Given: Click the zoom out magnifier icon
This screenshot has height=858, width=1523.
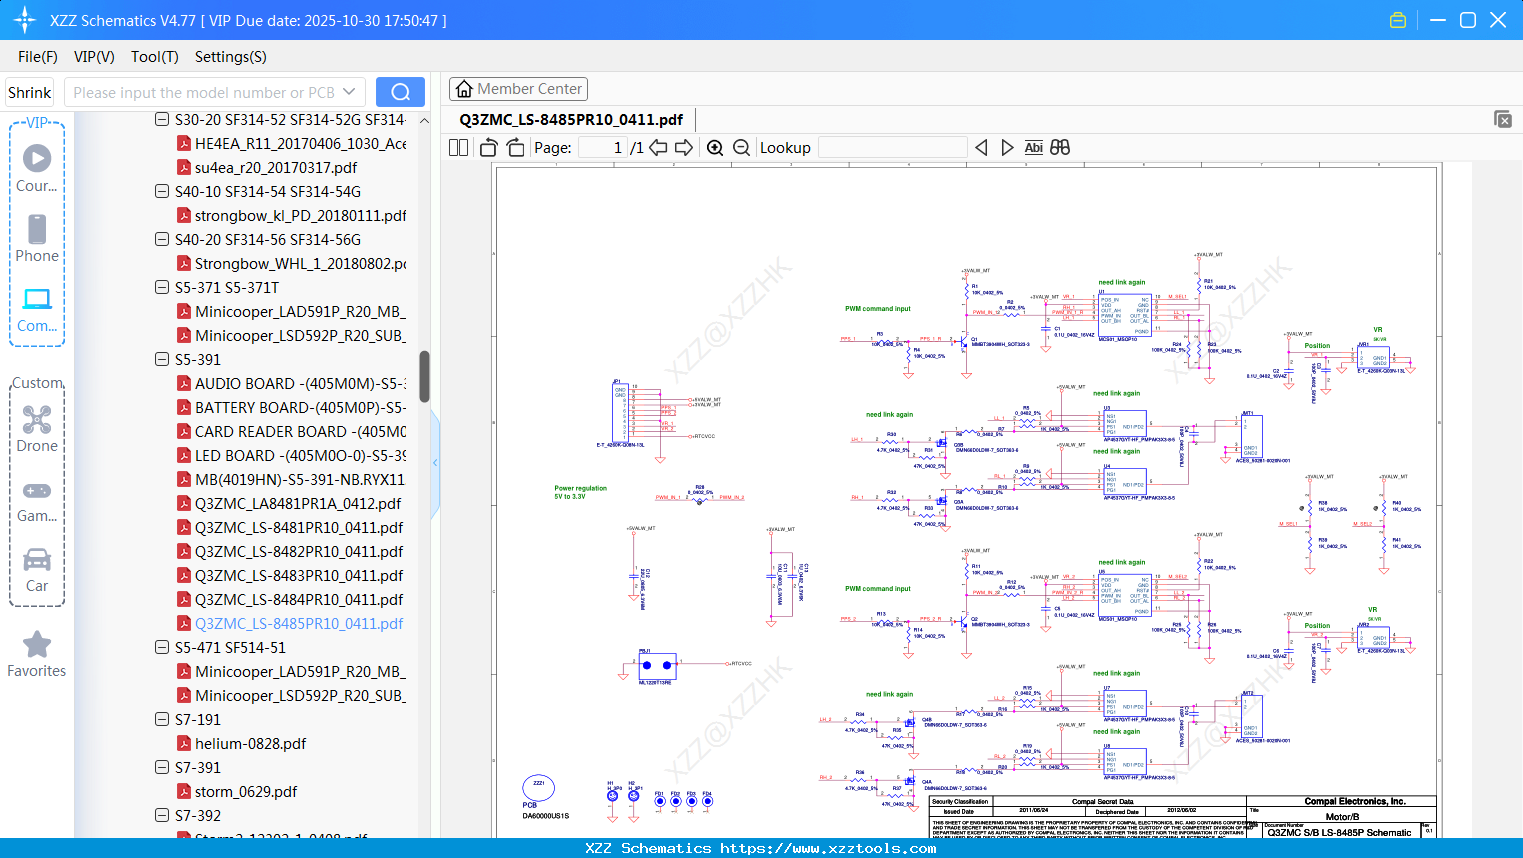Looking at the screenshot, I should [741, 148].
